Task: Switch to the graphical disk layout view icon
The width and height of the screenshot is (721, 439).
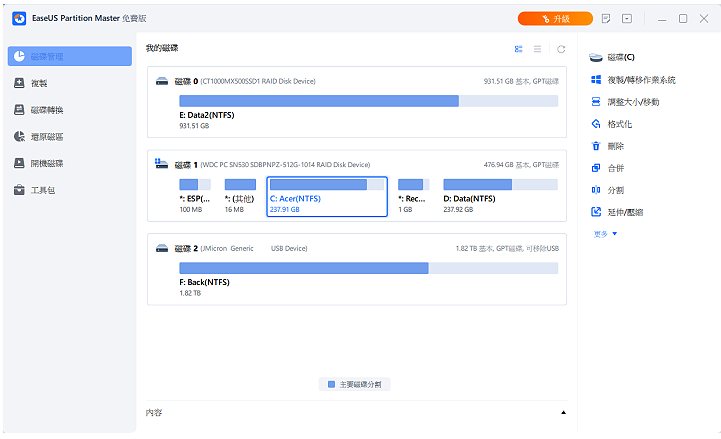Action: (x=519, y=49)
